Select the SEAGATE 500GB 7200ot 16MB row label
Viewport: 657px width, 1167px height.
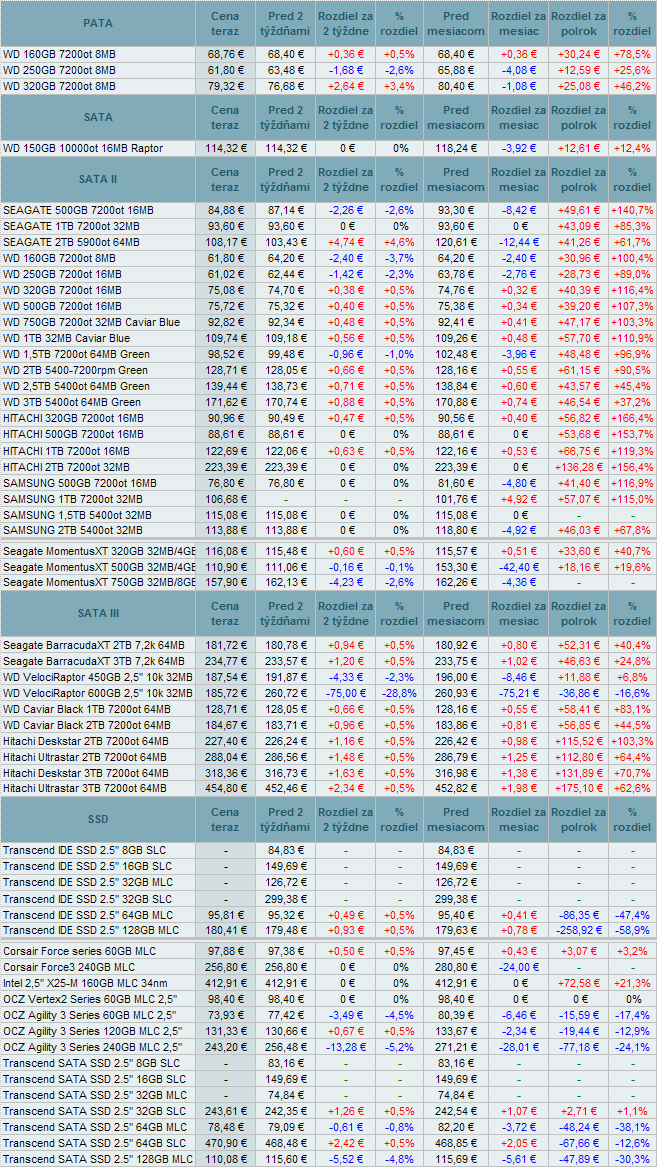tap(79, 210)
